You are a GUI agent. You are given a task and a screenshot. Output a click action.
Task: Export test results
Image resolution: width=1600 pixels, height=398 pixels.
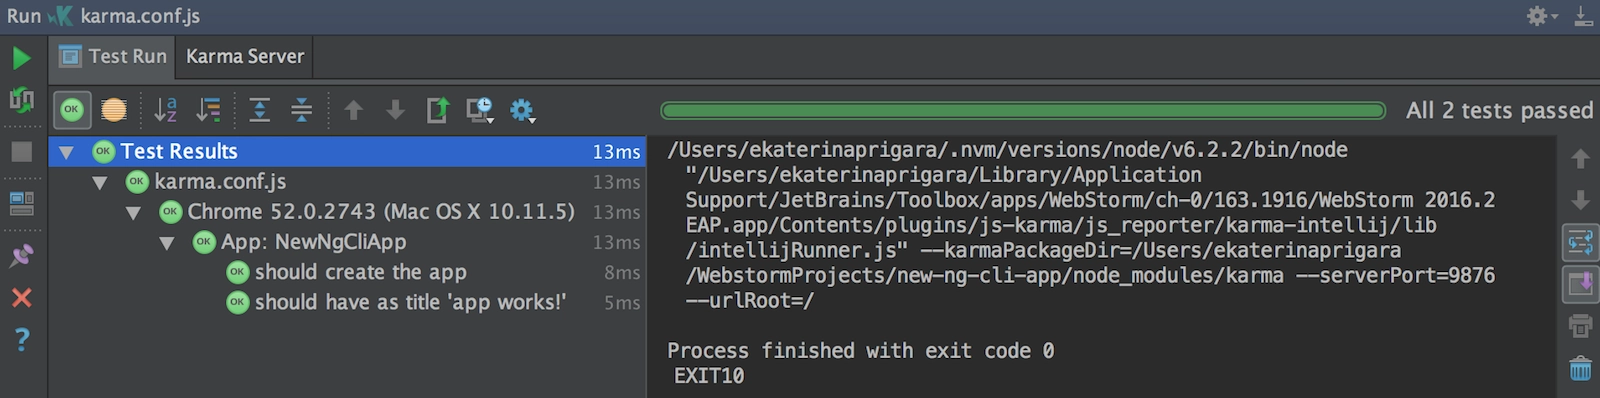[x=438, y=110]
